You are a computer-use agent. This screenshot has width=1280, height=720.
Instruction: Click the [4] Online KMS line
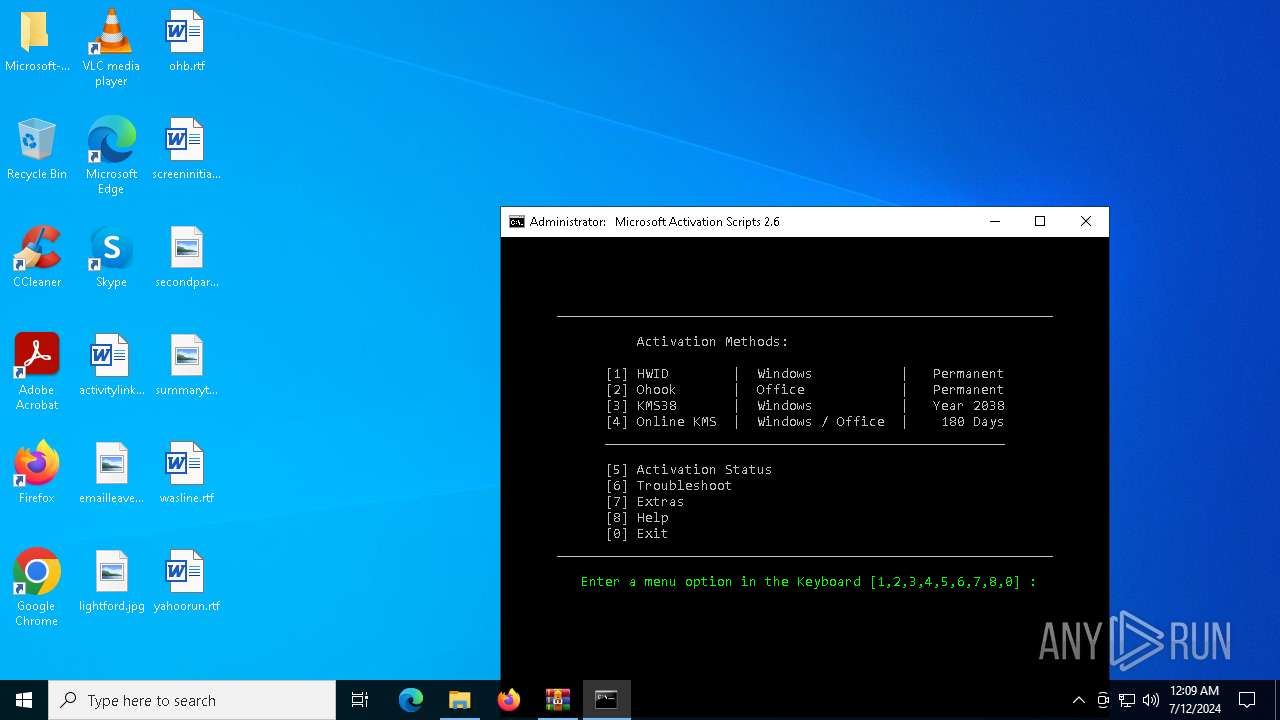805,422
